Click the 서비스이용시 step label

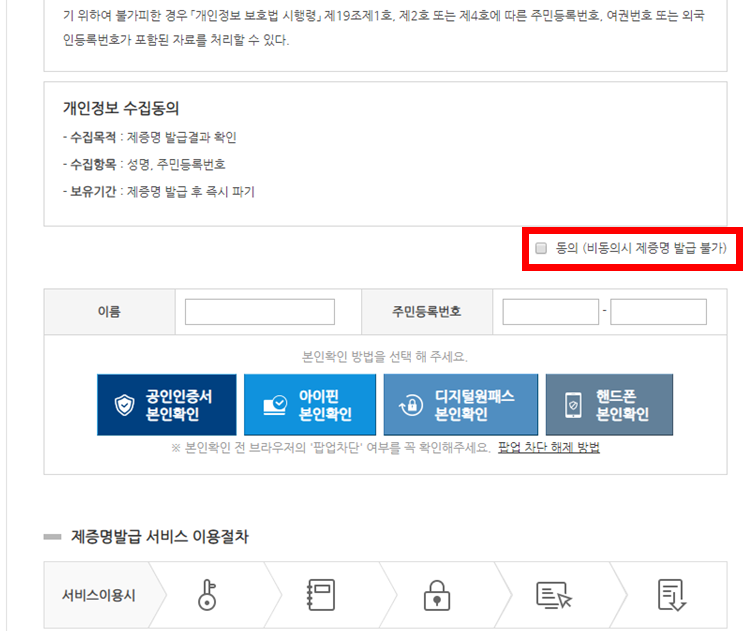click(x=99, y=595)
